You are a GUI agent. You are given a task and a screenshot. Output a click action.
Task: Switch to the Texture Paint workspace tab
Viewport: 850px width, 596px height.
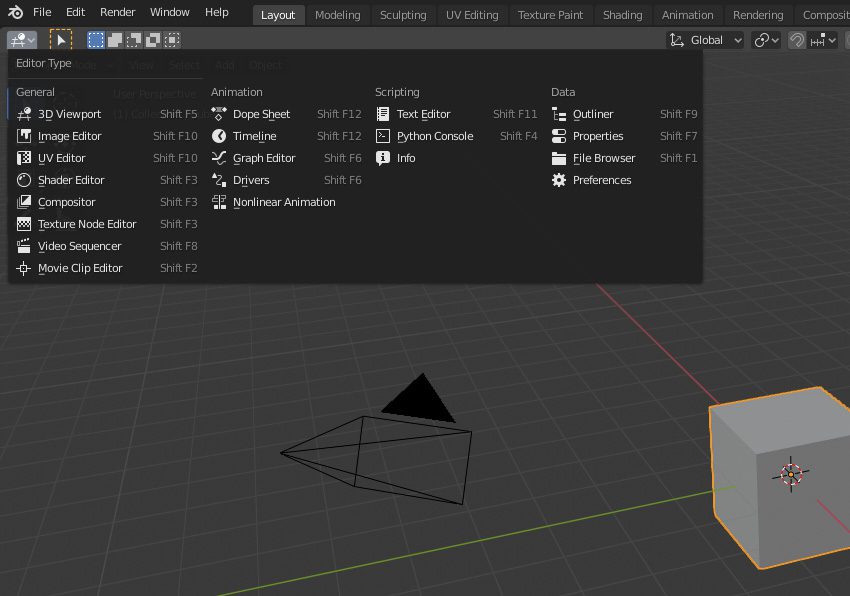[550, 15]
